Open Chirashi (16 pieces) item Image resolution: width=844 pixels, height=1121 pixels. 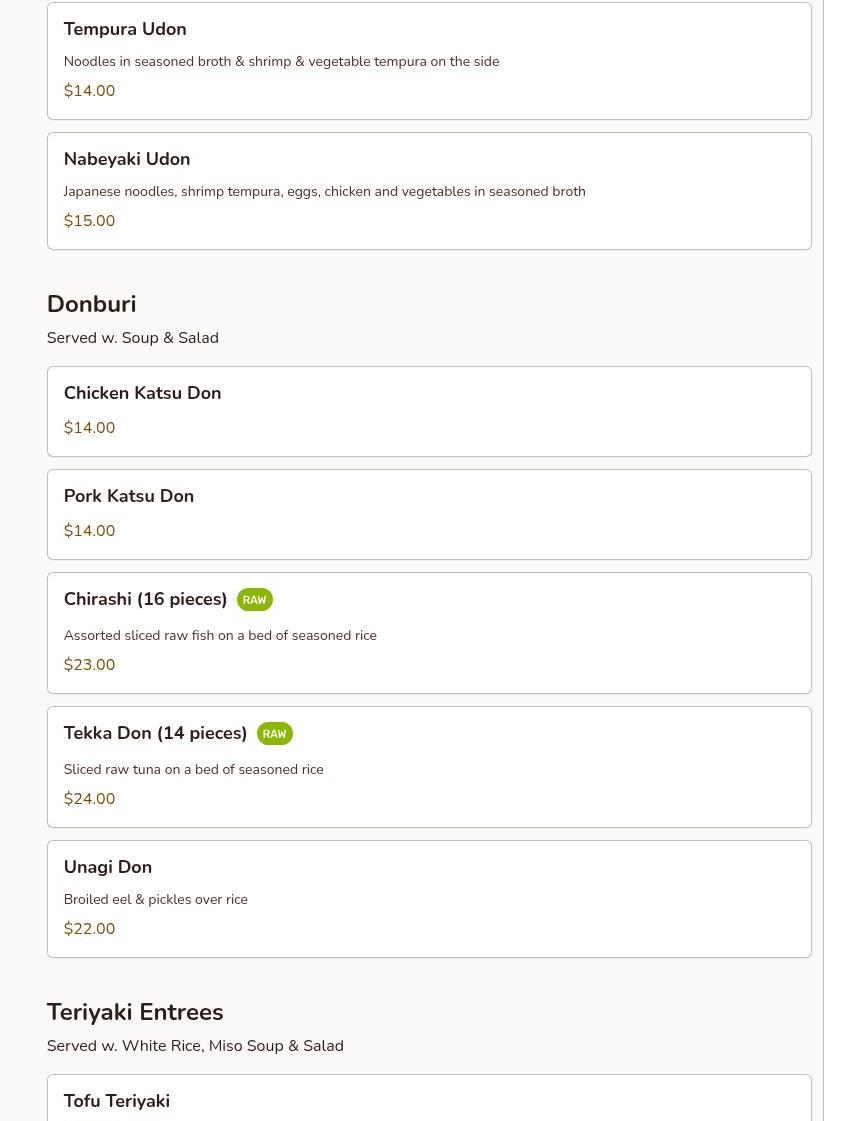click(x=145, y=599)
